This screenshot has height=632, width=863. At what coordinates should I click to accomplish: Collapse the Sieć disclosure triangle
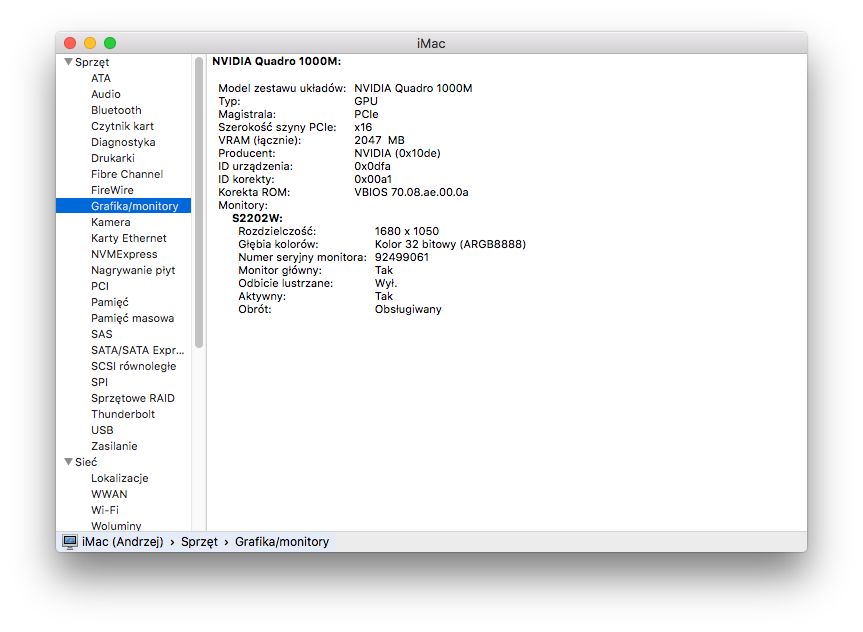tap(68, 462)
